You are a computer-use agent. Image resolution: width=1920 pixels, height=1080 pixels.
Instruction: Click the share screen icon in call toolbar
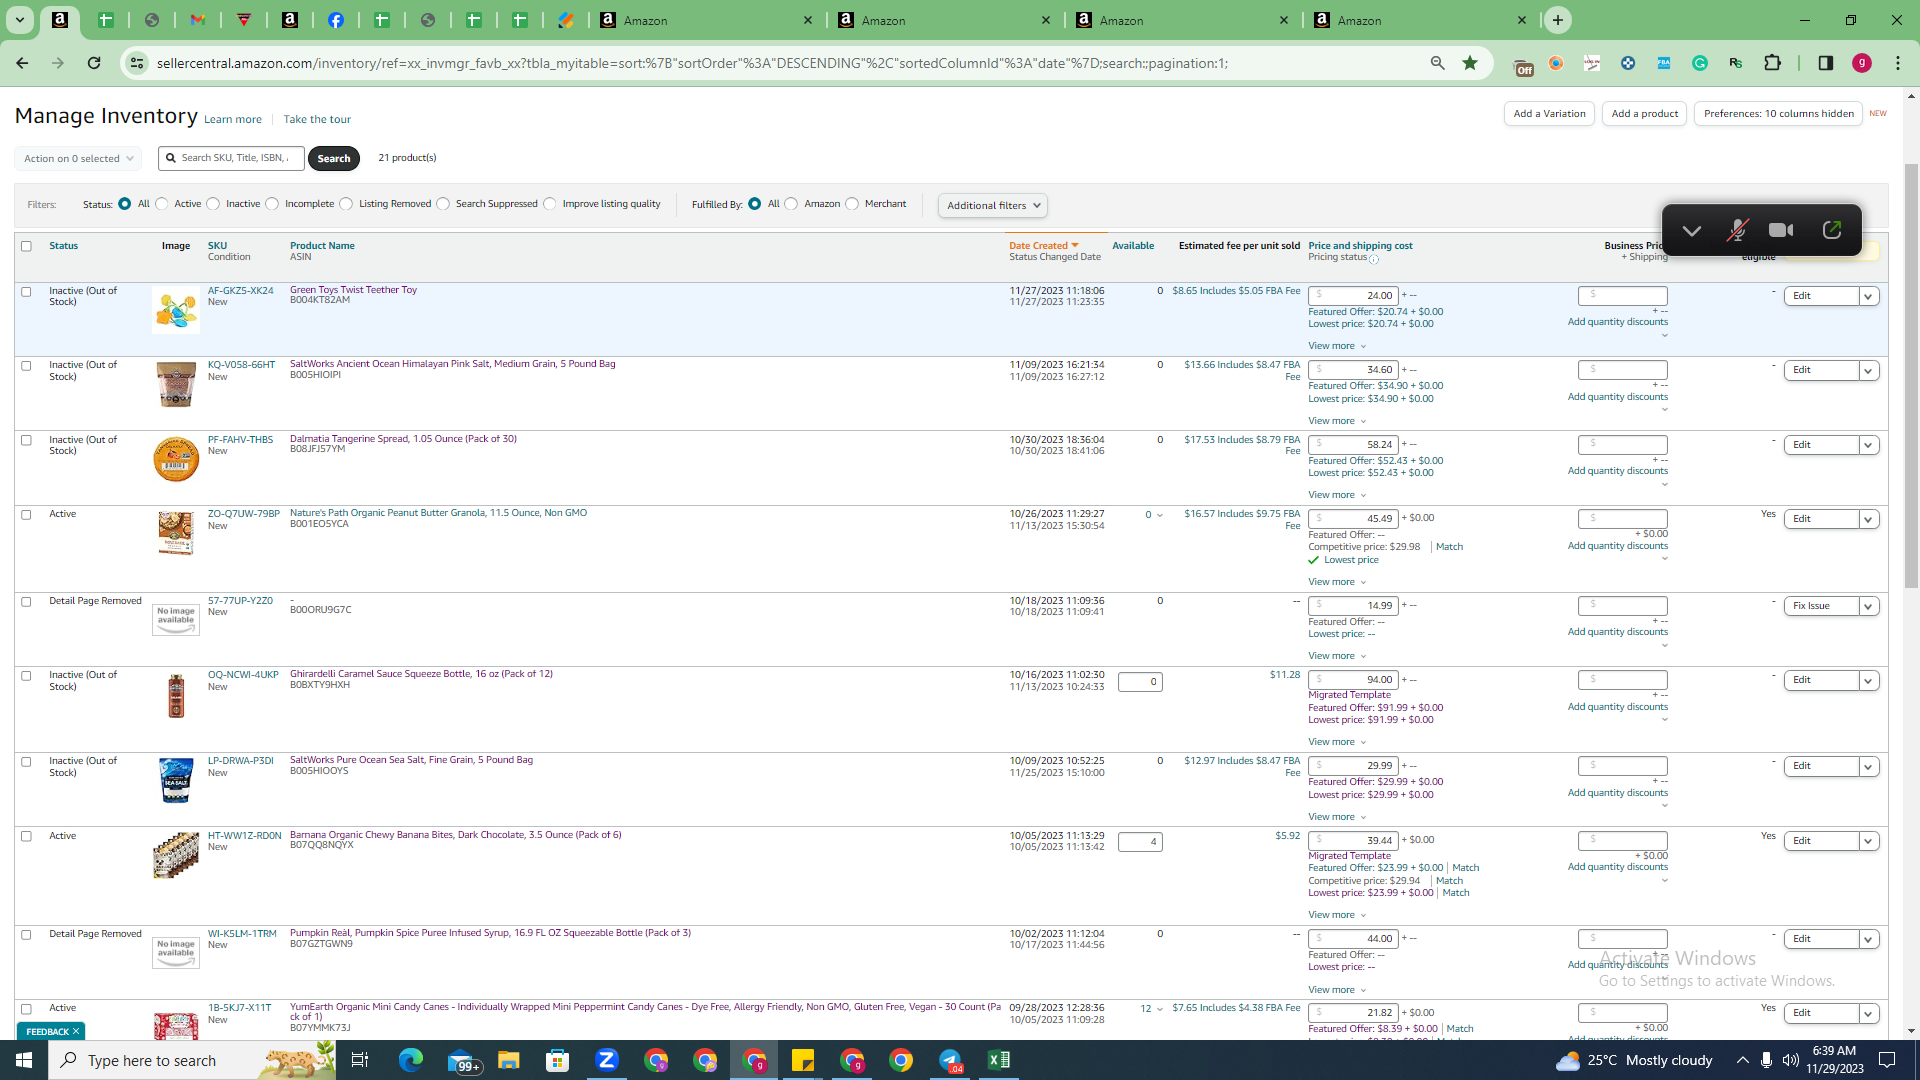pyautogui.click(x=1832, y=230)
